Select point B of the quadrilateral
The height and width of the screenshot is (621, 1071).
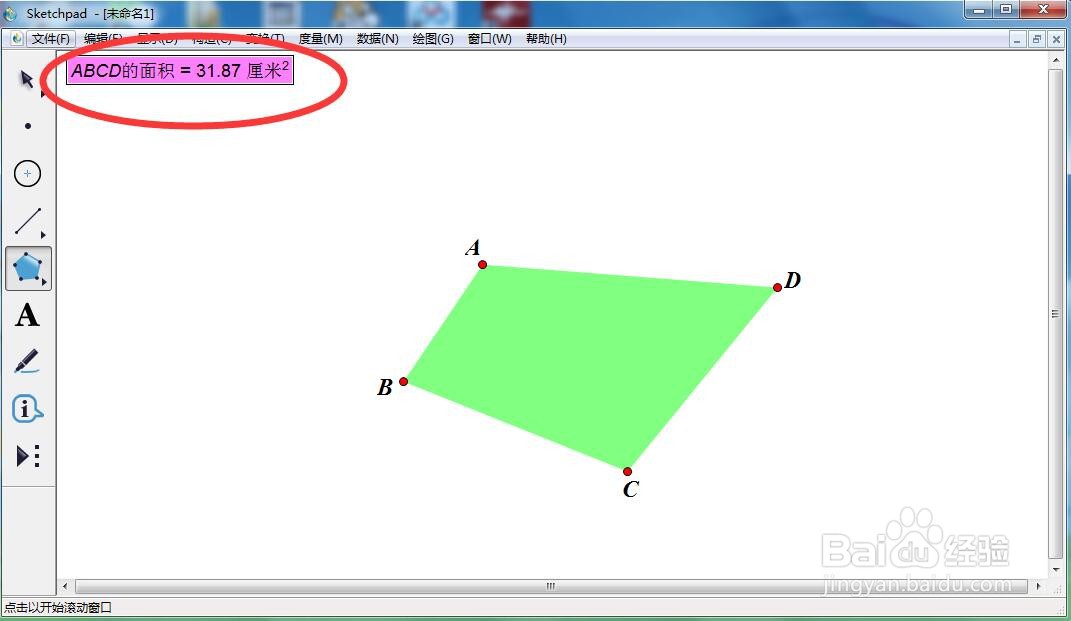[x=404, y=381]
